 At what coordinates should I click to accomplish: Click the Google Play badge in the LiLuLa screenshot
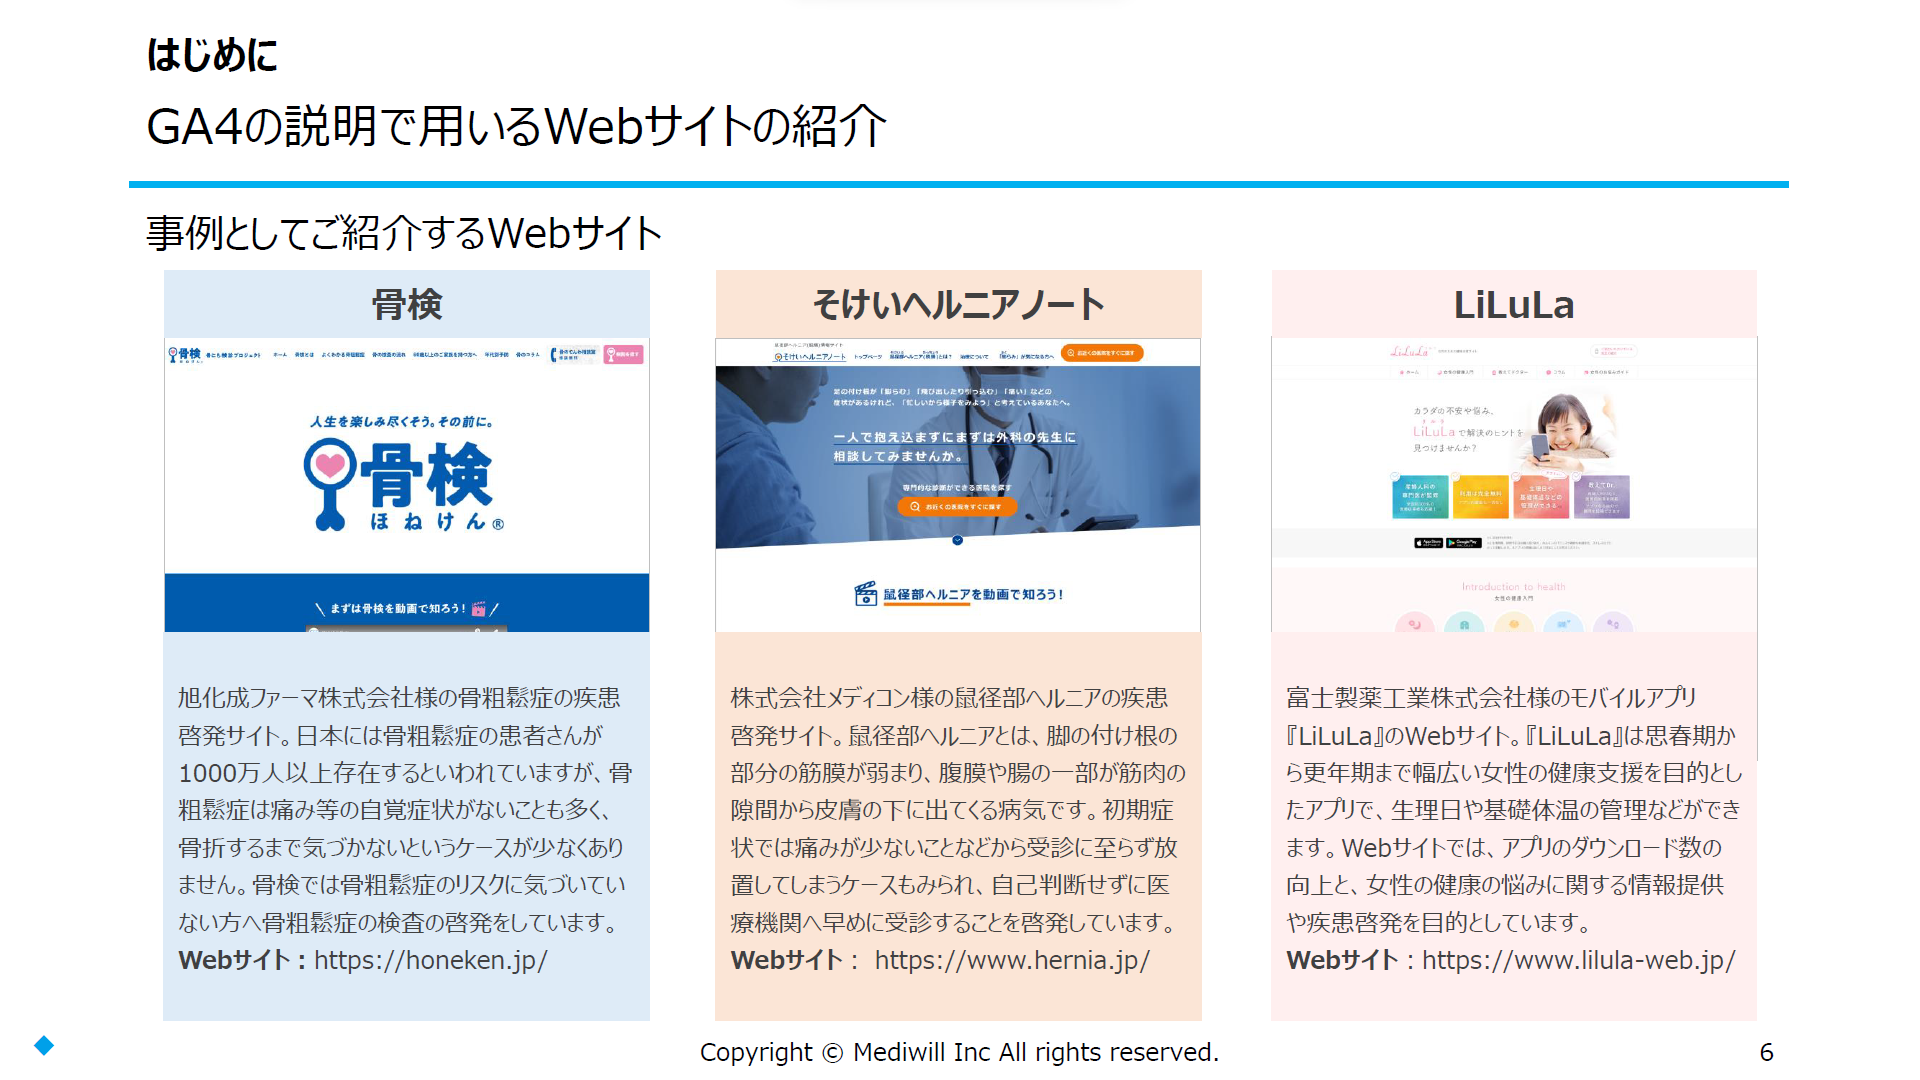pos(1464,543)
